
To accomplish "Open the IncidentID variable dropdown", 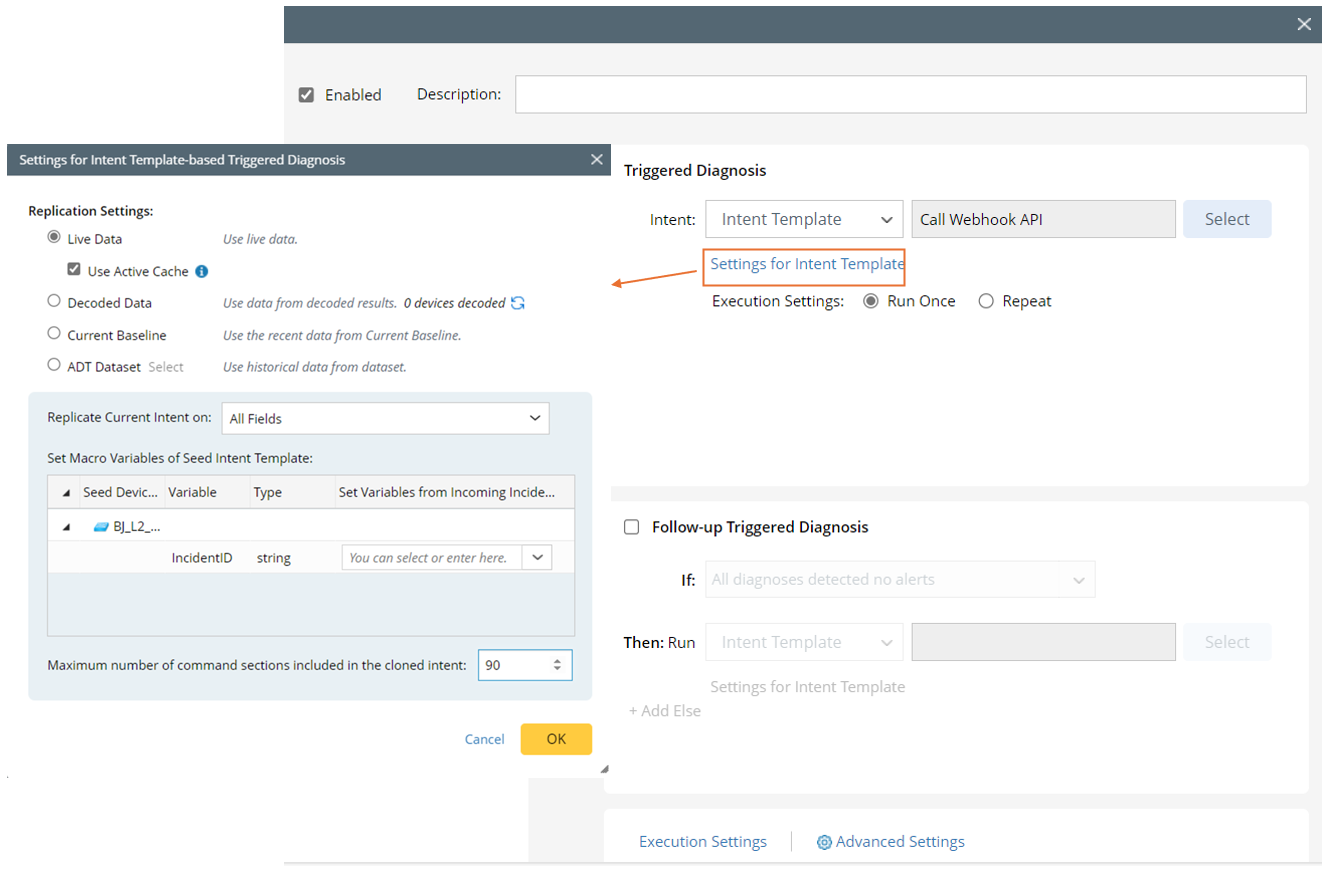I will point(538,557).
